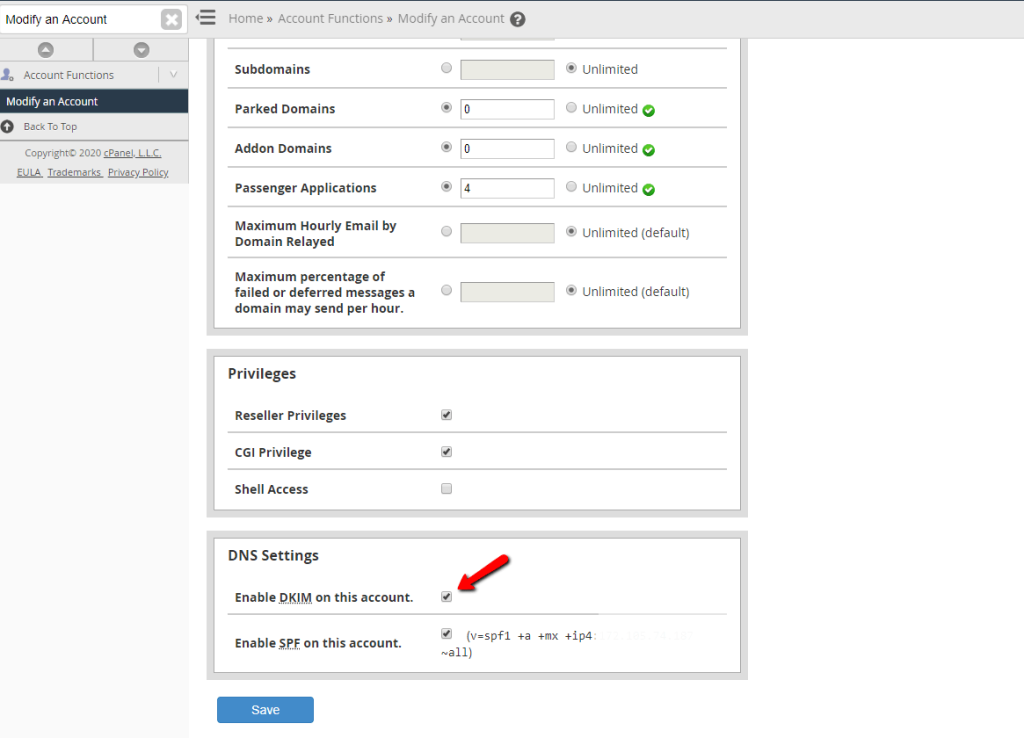This screenshot has height=738, width=1024.
Task: Select custom value radio for Maximum Hourly Email
Action: tap(446, 230)
